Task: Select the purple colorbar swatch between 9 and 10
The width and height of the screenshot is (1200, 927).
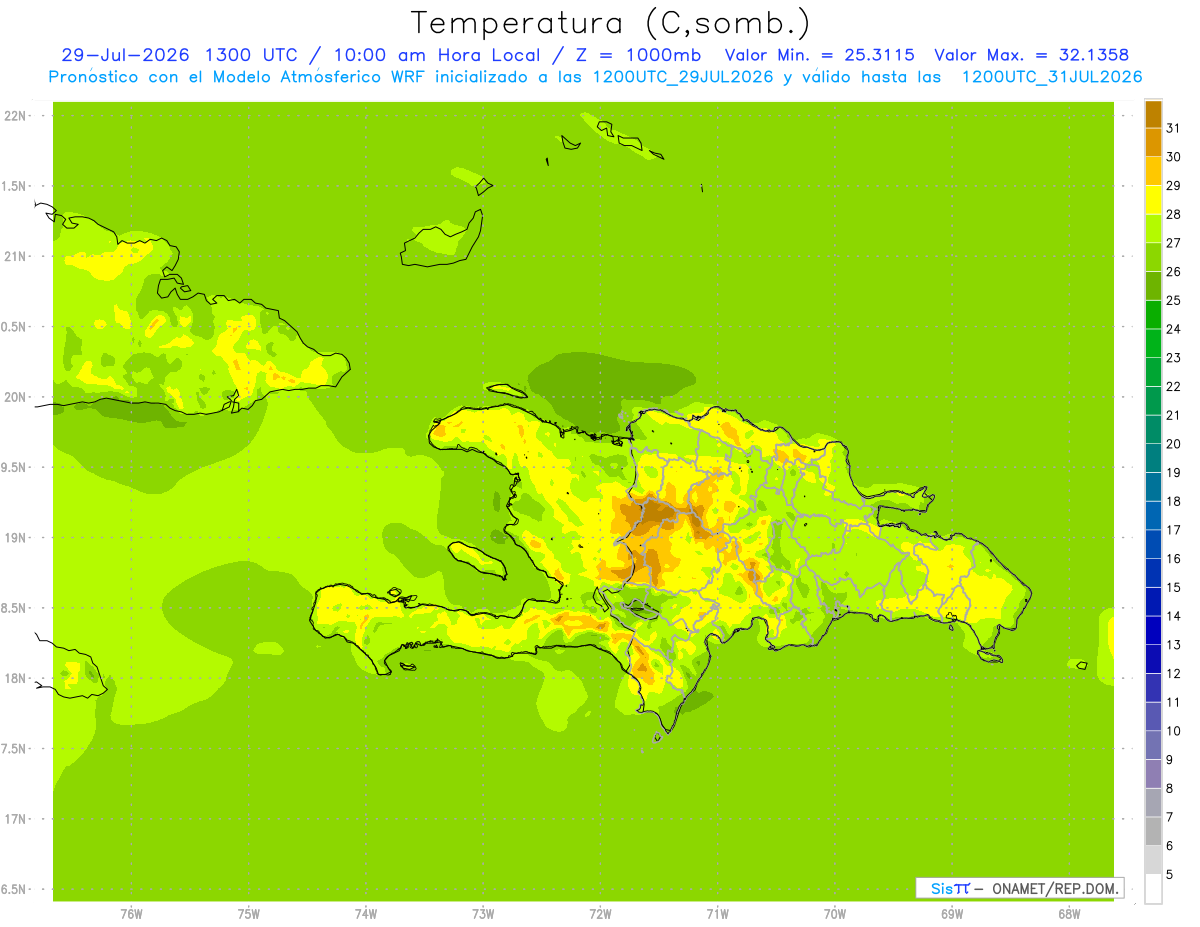Action: (x=1153, y=745)
